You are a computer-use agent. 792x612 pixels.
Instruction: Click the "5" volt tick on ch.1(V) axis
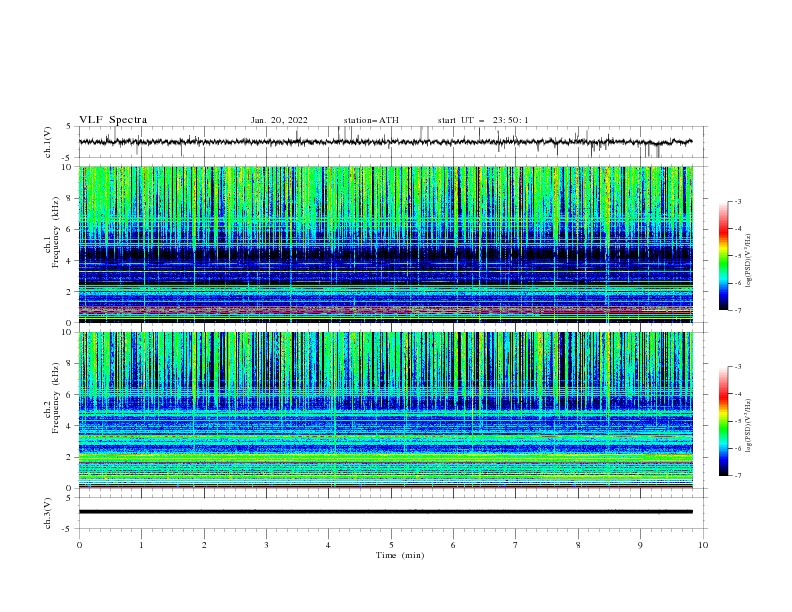(69, 126)
